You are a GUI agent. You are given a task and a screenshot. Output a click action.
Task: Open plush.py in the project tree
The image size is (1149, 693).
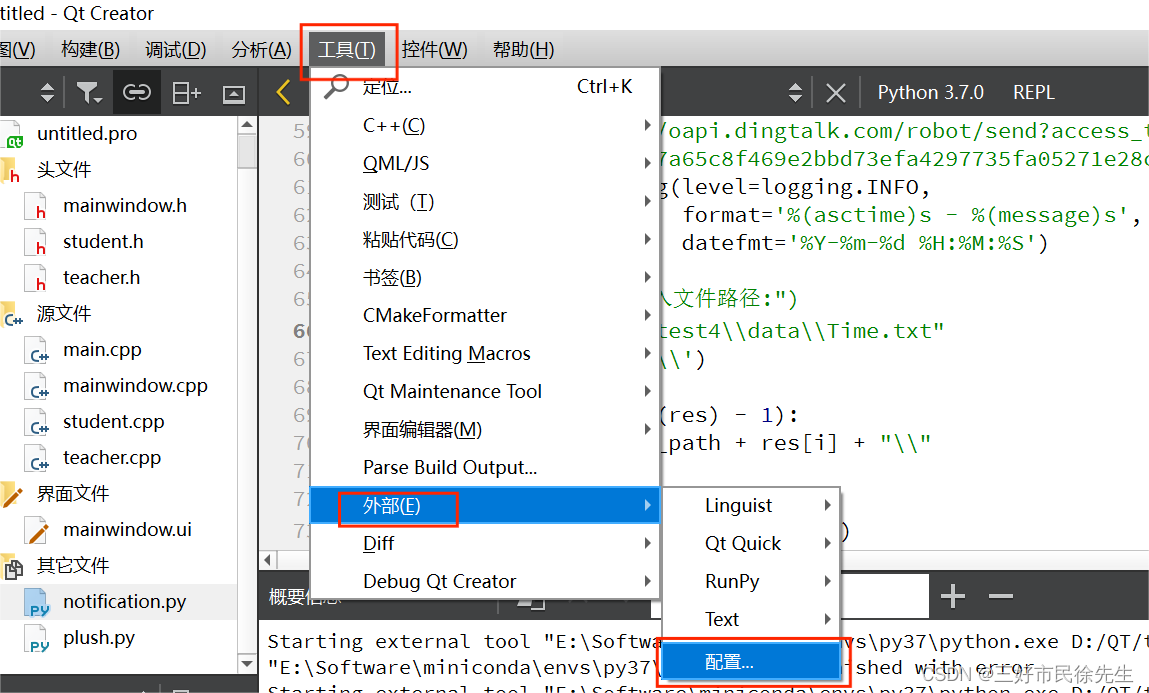click(99, 638)
